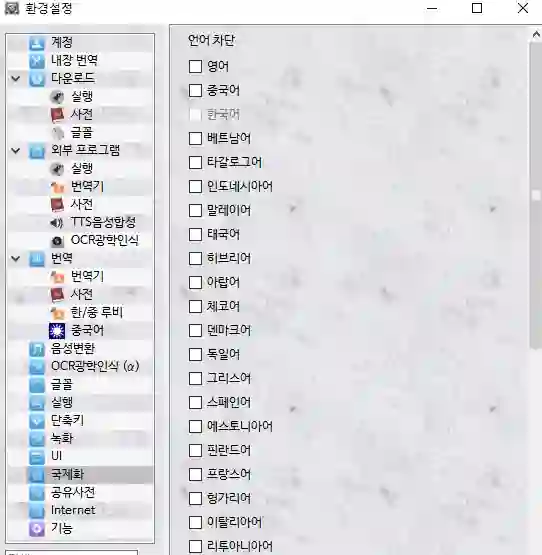Click 번역기 icon under 외부 프로그램
This screenshot has height=555, width=542.
[x=57, y=187]
